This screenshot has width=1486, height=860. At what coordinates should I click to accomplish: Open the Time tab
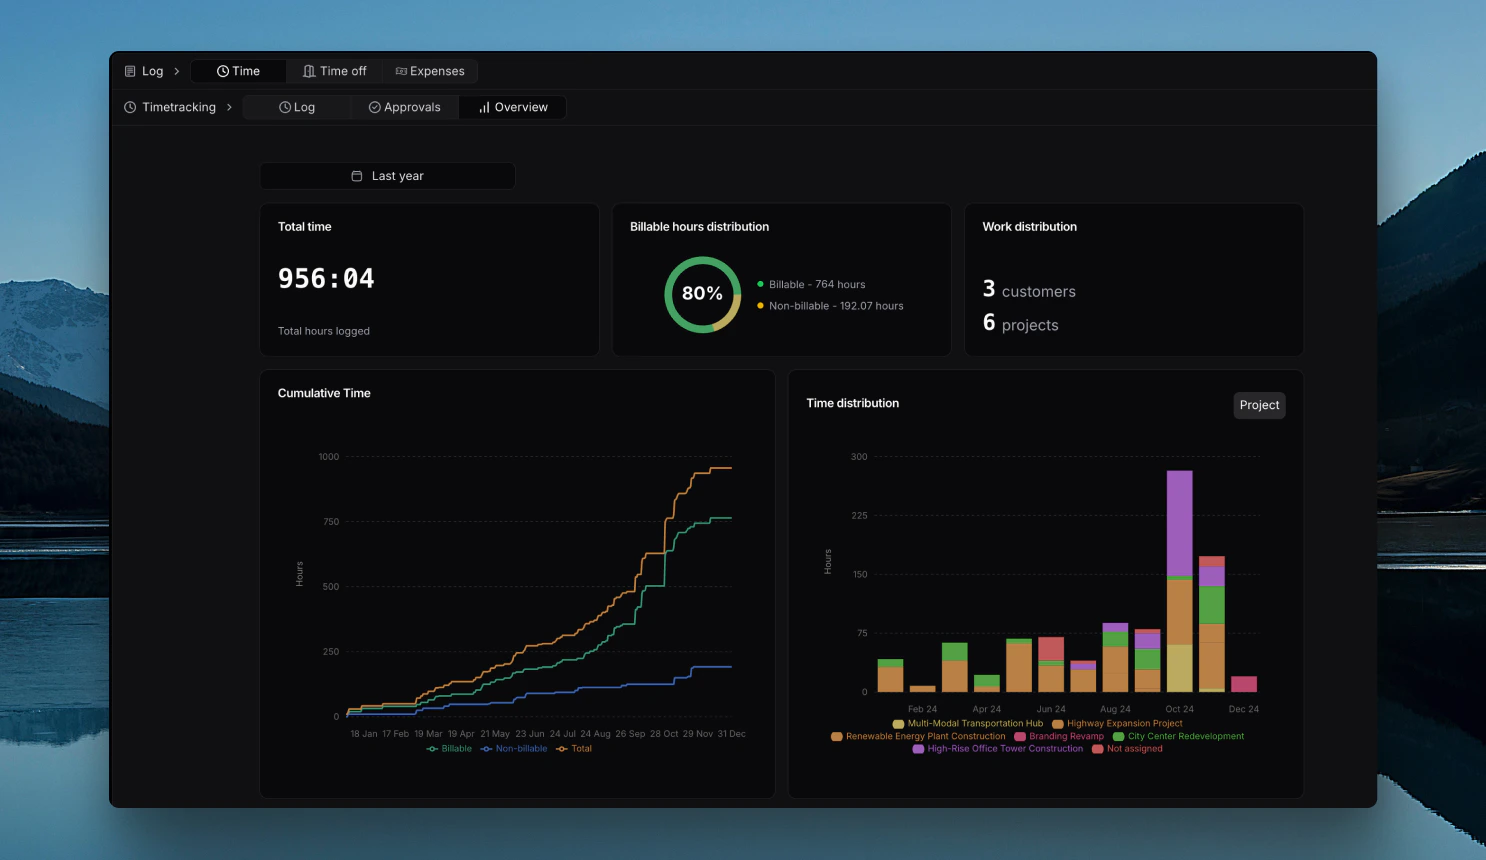(x=238, y=71)
